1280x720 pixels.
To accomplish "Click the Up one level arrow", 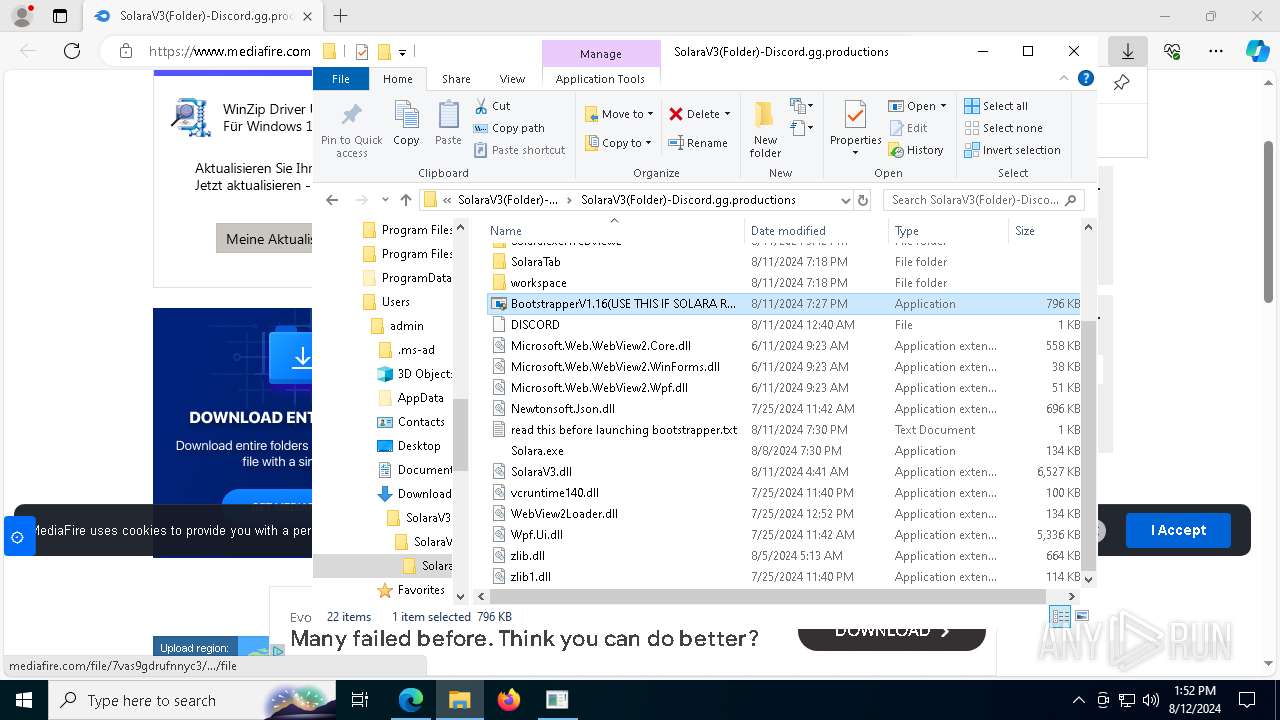I will point(405,200).
